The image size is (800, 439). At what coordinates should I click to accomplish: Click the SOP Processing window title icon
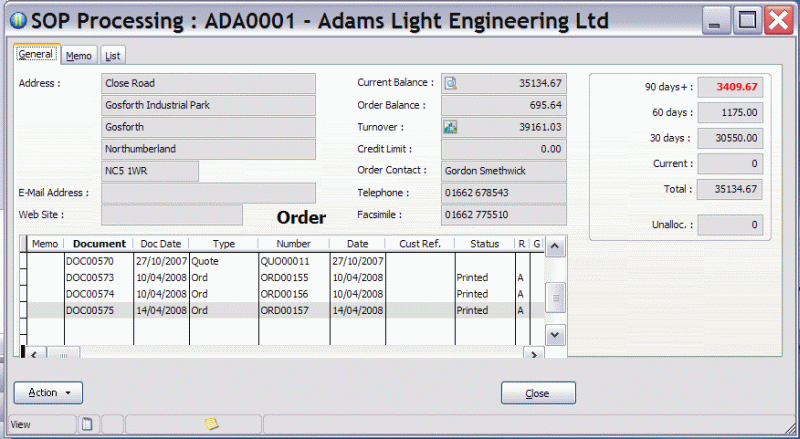tap(18, 20)
